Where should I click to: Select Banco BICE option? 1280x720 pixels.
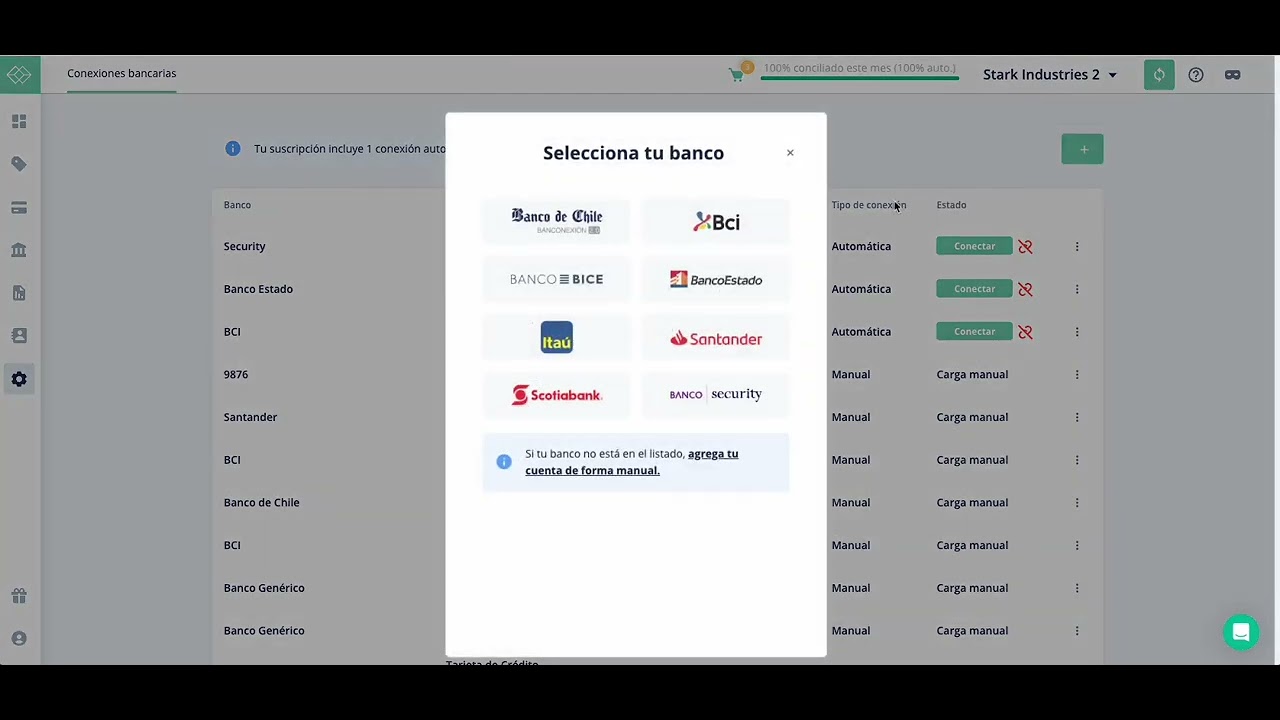pyautogui.click(x=556, y=279)
